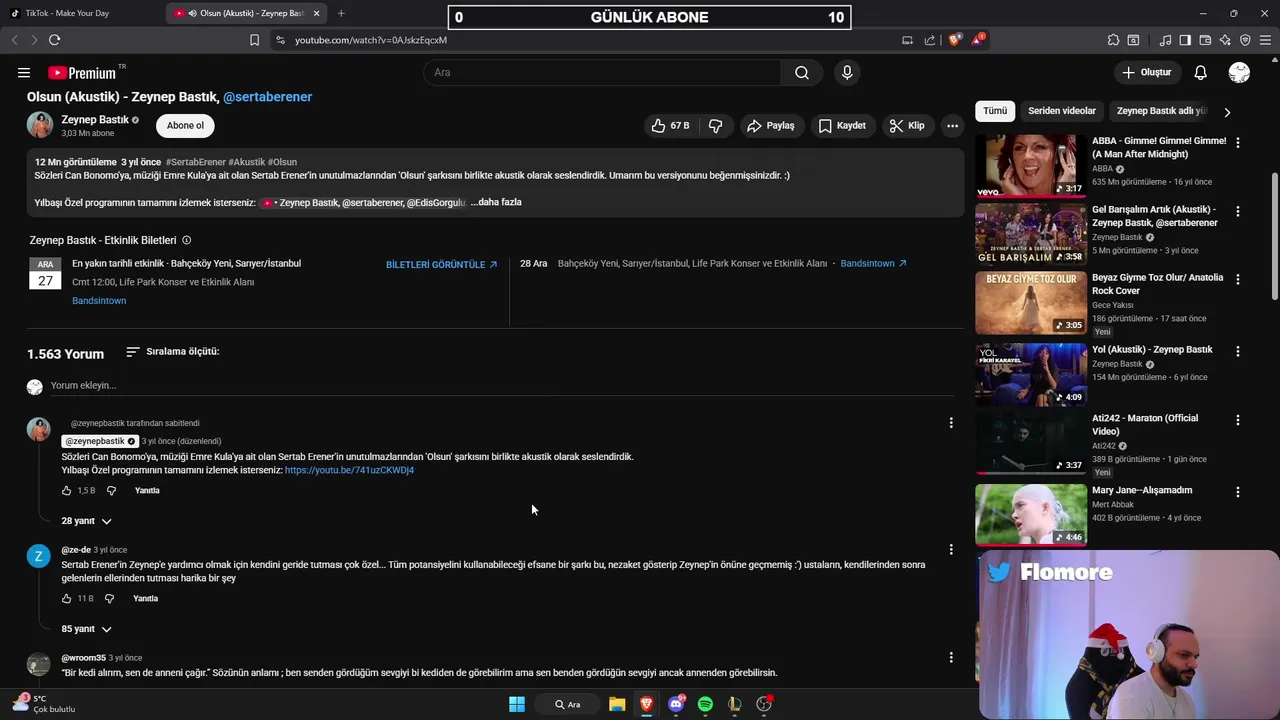Like the video with 67 B likes
The image size is (1280, 720).
coord(670,126)
